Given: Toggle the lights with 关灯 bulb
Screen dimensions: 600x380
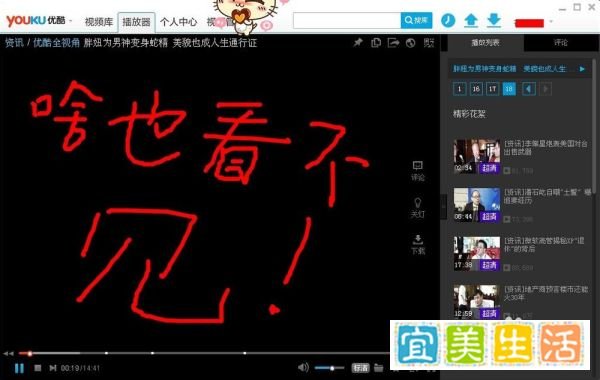Looking at the screenshot, I should (x=417, y=208).
